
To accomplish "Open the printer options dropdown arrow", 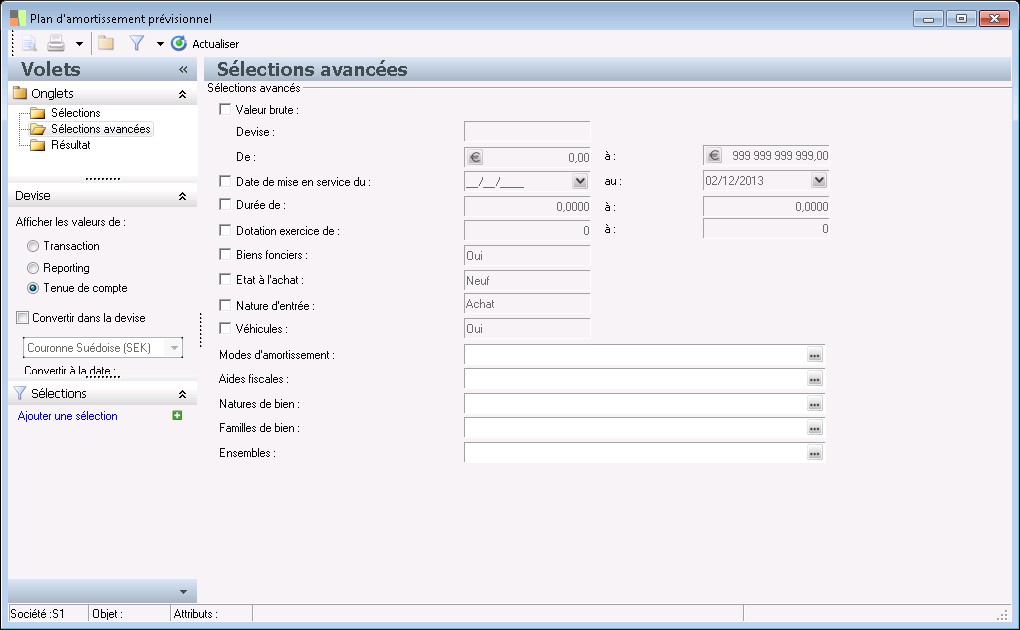I will click(79, 44).
